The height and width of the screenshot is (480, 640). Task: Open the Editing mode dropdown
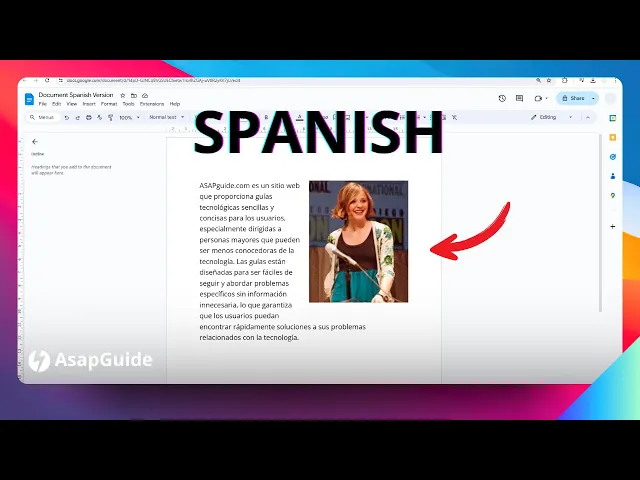pos(552,117)
